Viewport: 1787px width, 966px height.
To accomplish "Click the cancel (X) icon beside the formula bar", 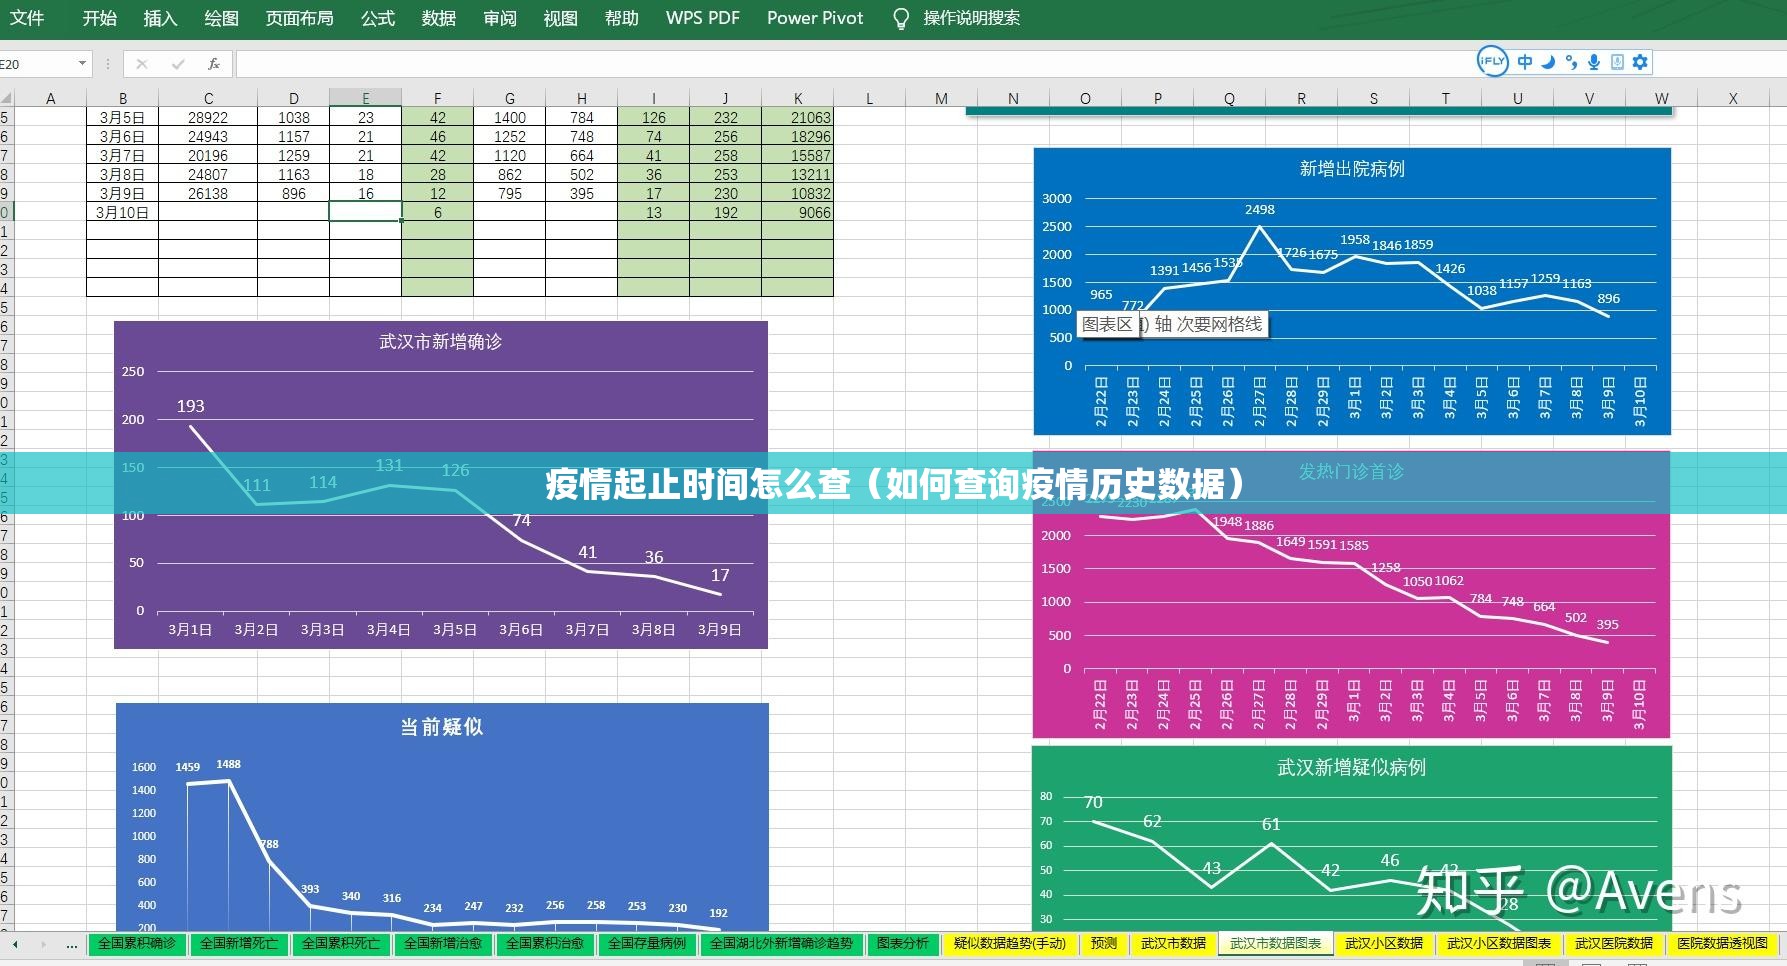I will tap(141, 62).
